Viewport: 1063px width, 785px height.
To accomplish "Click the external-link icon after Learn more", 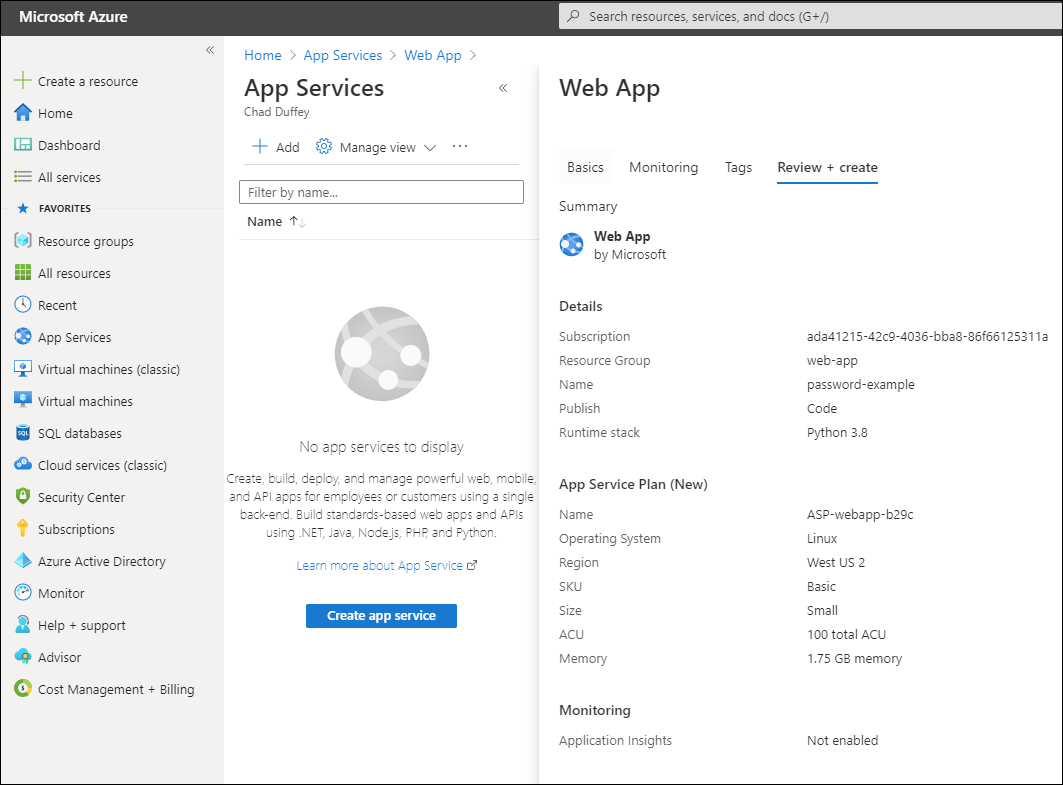I will [x=472, y=565].
